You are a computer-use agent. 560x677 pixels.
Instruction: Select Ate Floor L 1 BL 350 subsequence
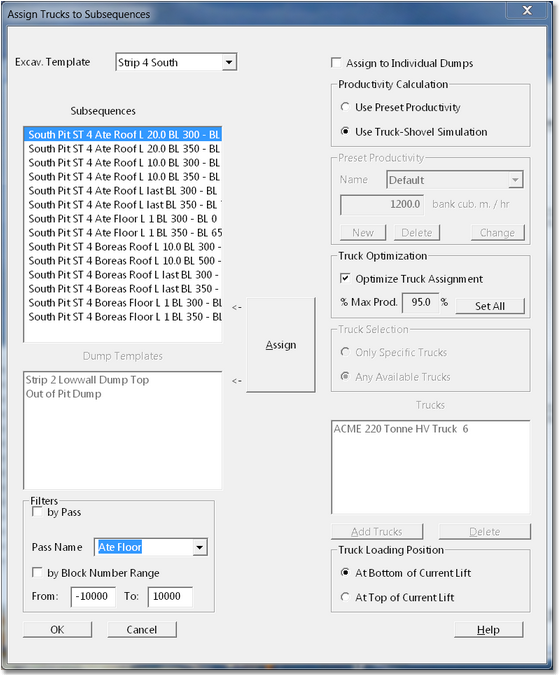[x=123, y=233]
